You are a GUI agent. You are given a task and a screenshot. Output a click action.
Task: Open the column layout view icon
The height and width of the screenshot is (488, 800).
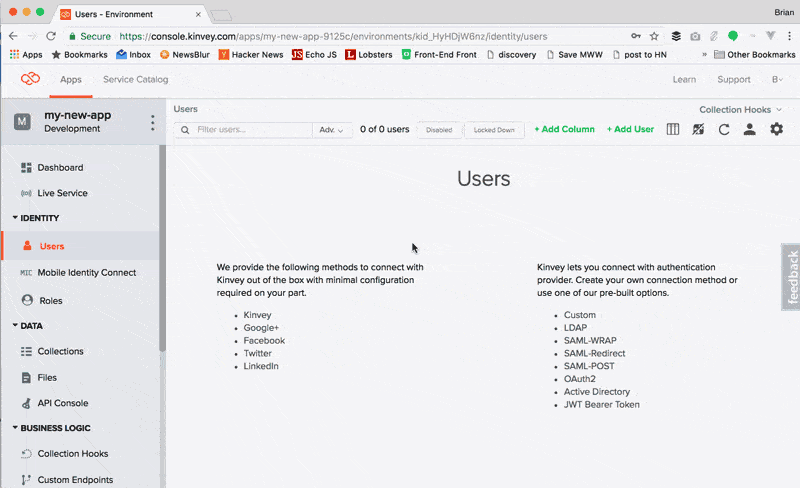click(673, 129)
